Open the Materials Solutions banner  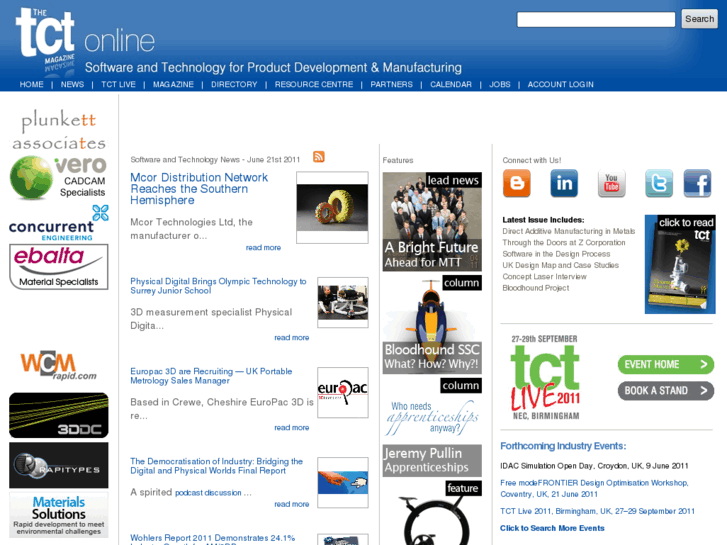[x=58, y=515]
